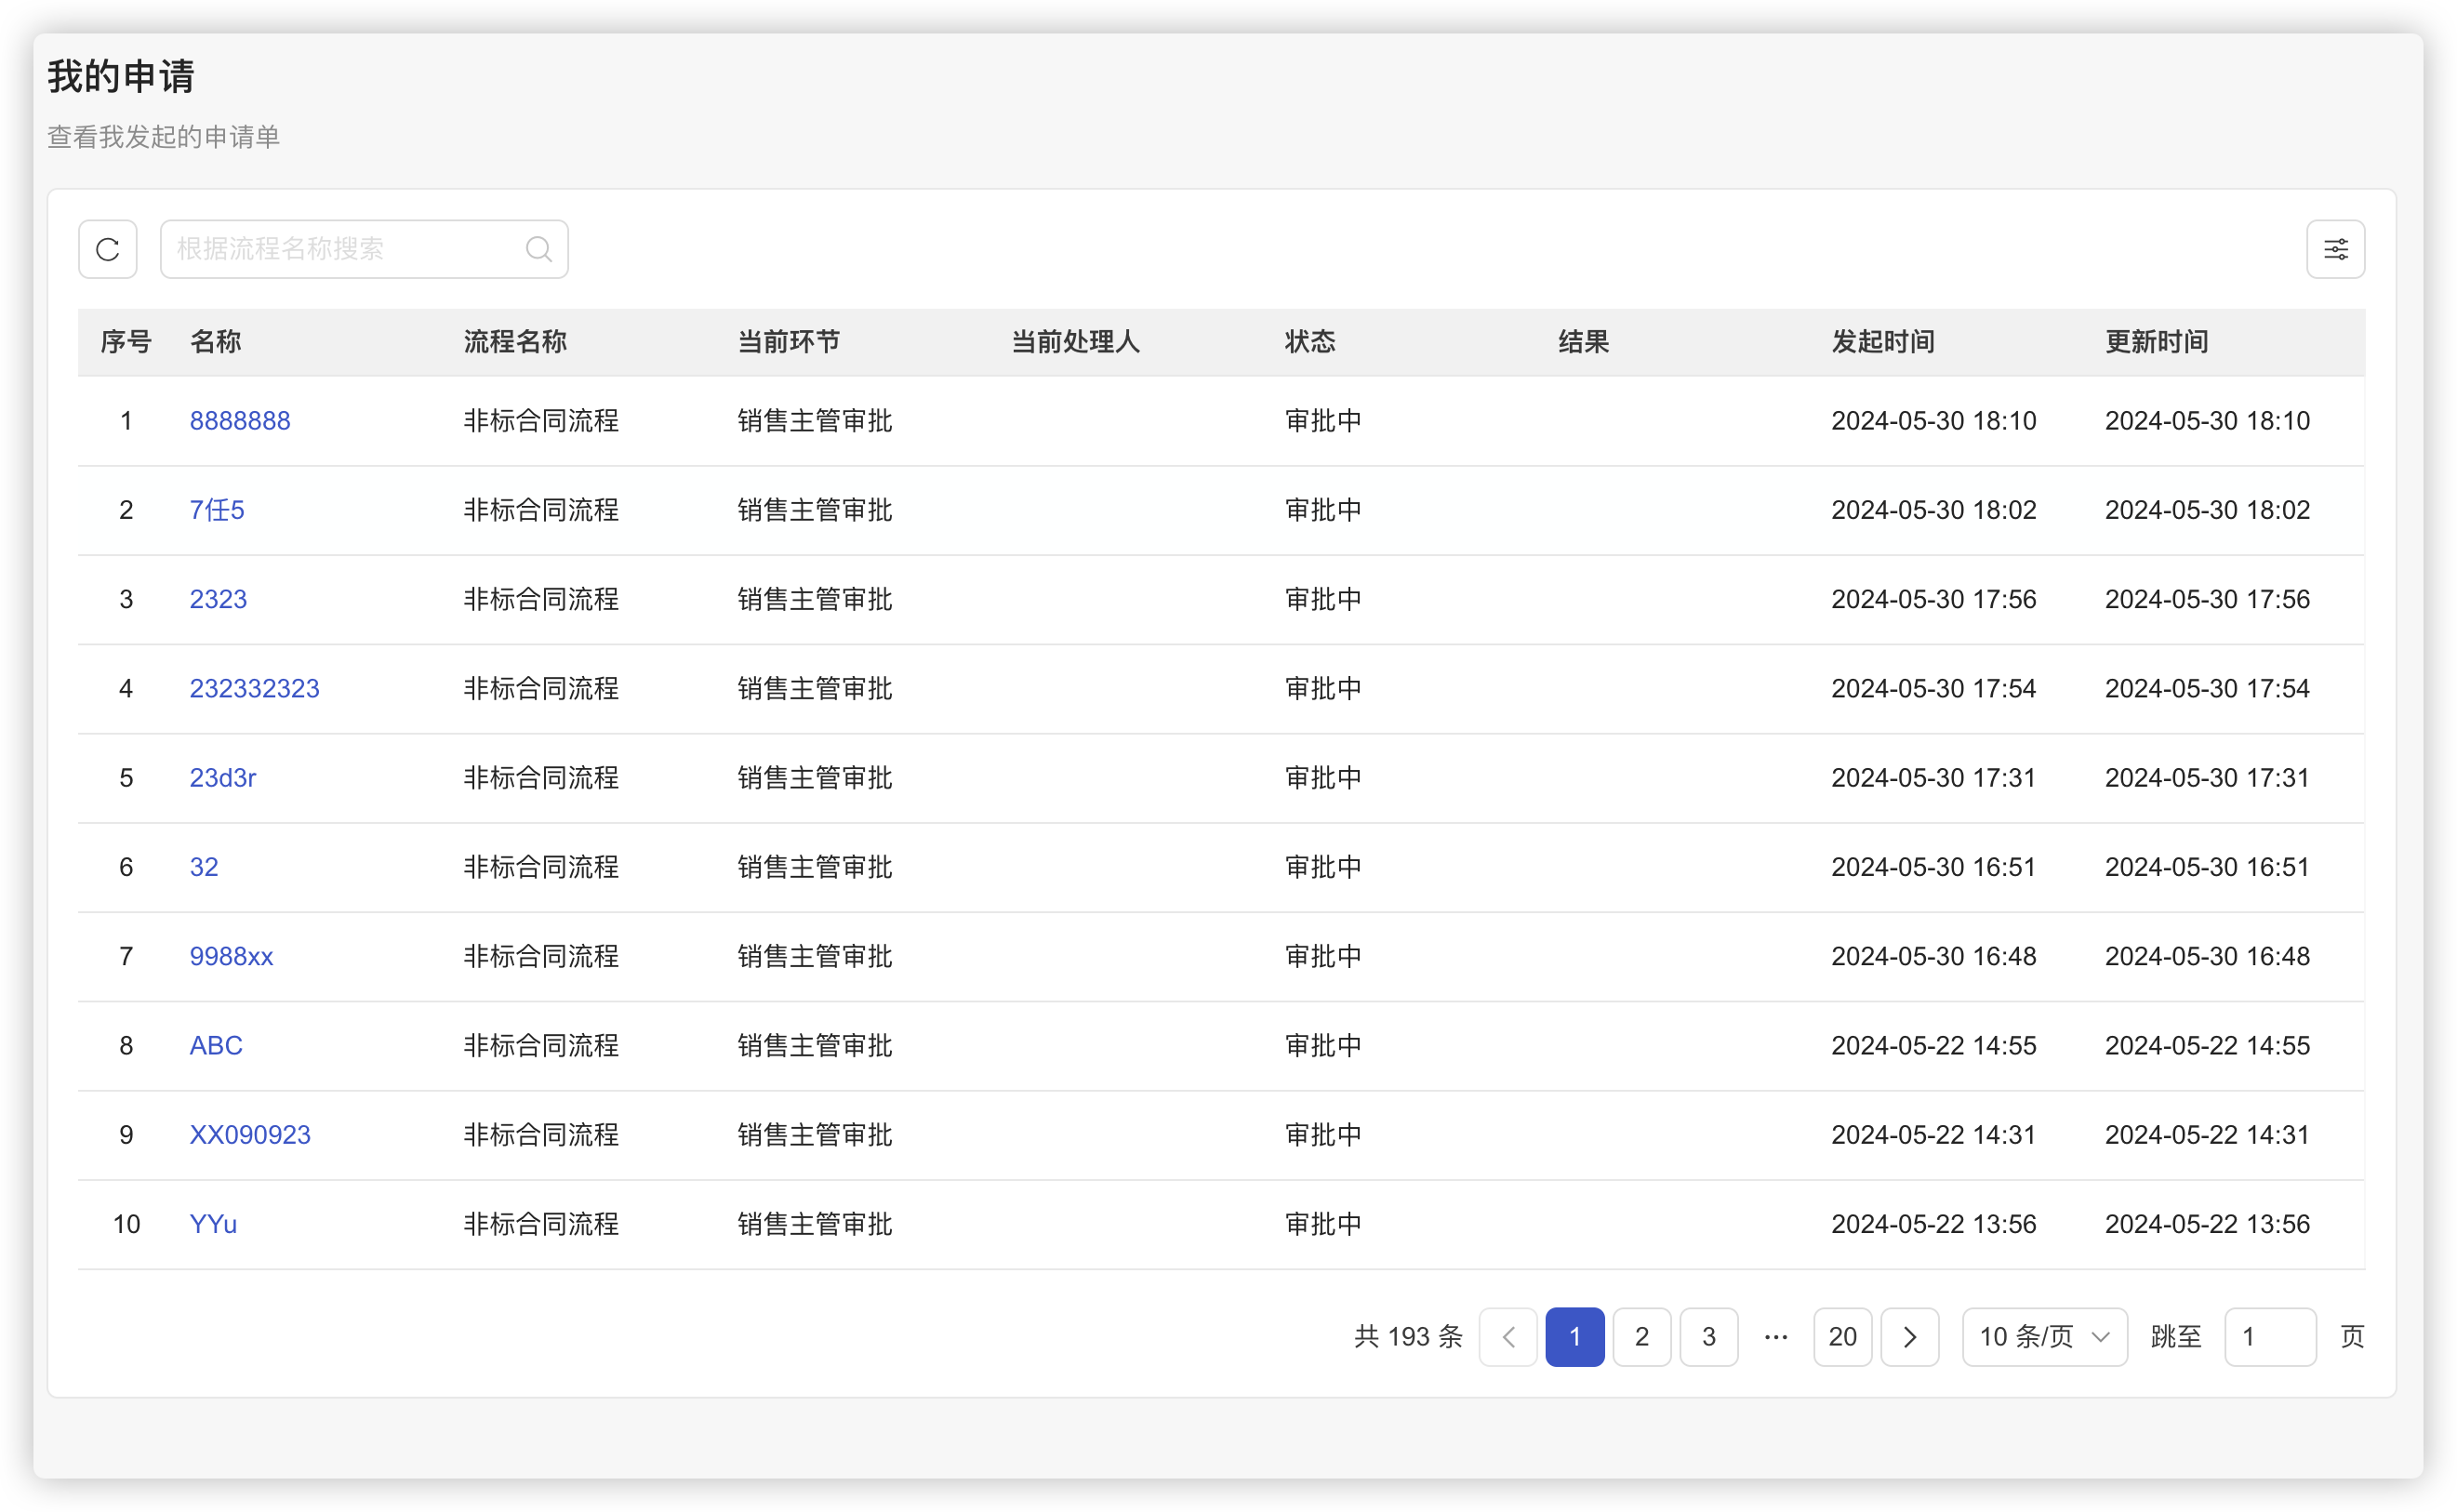The width and height of the screenshot is (2457, 1512).
Task: Expand the 10 条/页 page size dropdown
Action: [x=2044, y=1337]
